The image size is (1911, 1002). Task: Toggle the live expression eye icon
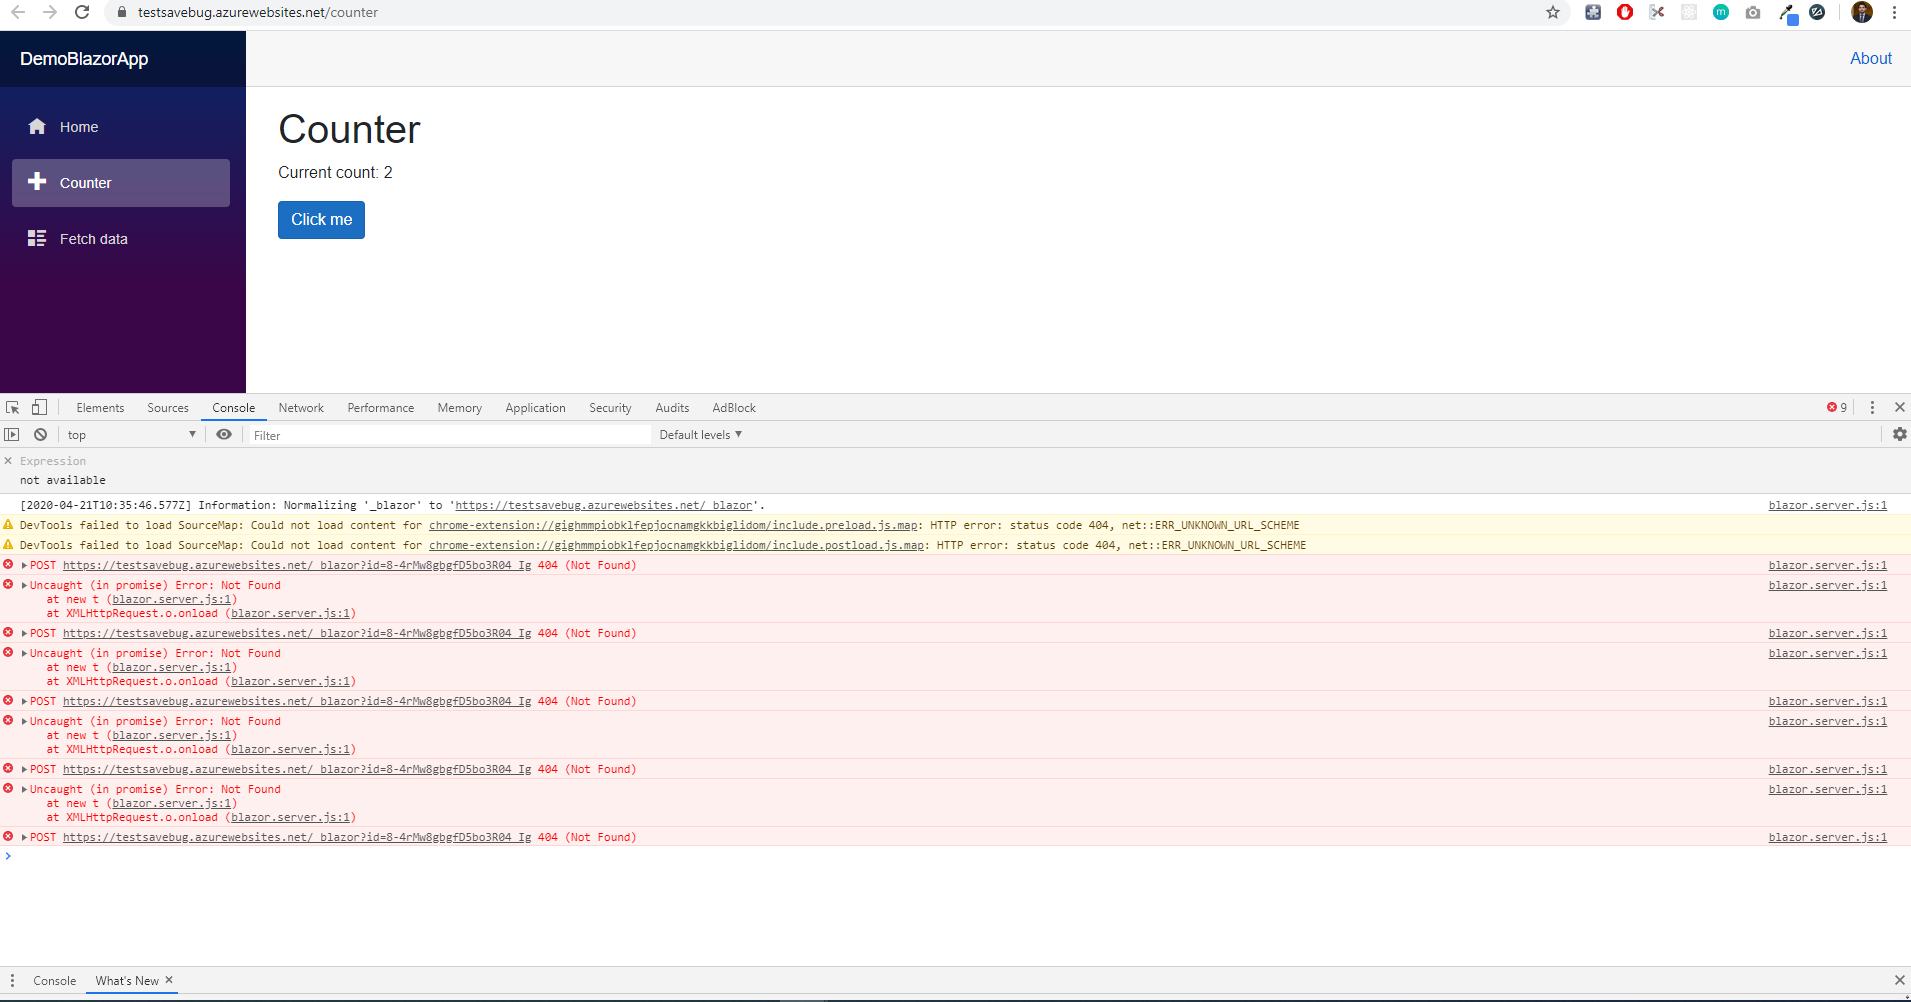[224, 434]
